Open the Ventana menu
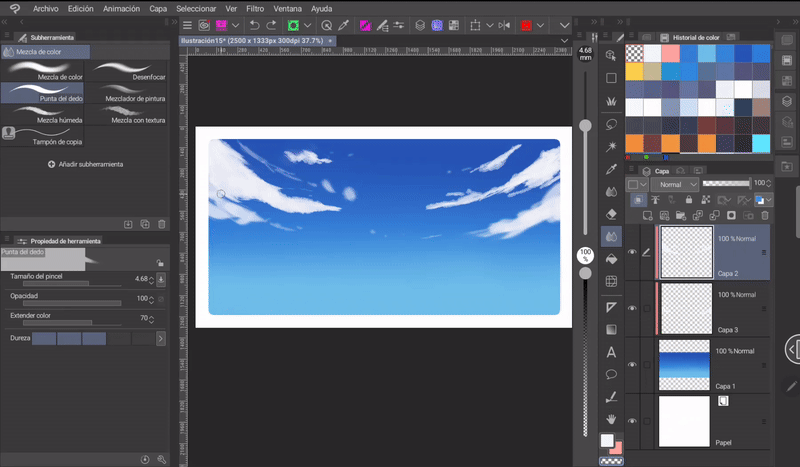Image resolution: width=800 pixels, height=467 pixels. [x=287, y=9]
